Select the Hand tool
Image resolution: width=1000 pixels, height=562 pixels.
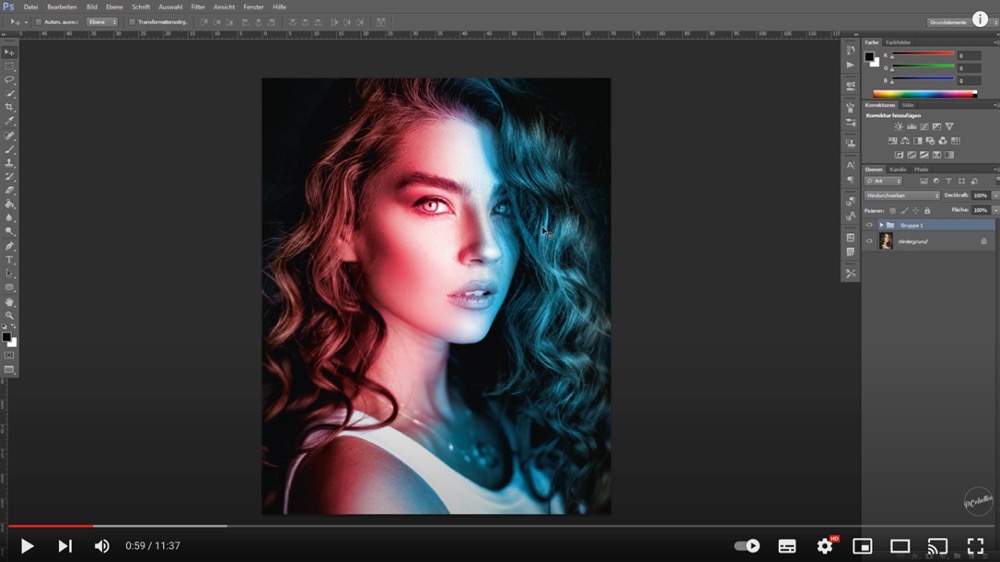point(10,301)
